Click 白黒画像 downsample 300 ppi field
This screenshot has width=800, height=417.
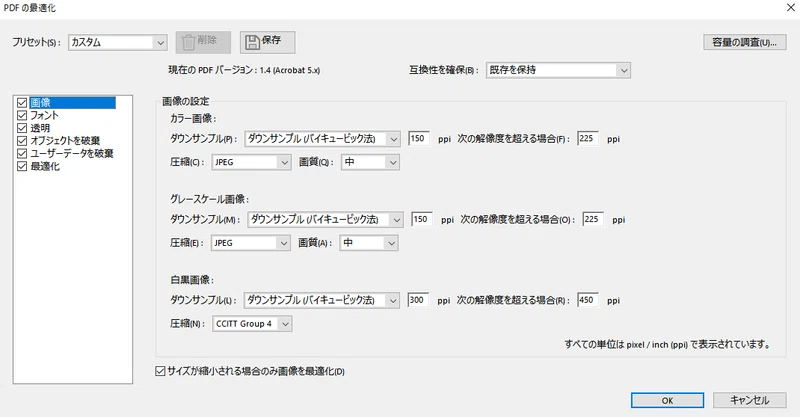(x=418, y=300)
